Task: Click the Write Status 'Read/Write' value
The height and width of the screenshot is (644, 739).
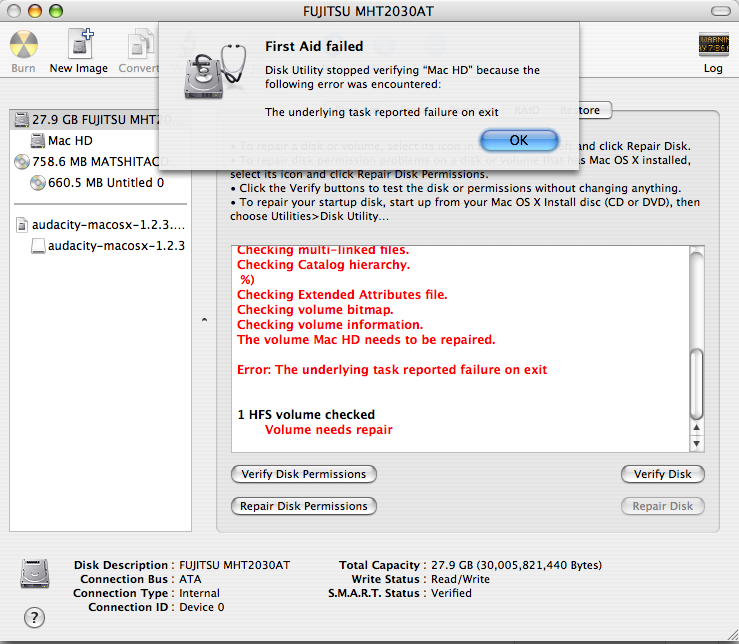Action: click(x=460, y=579)
